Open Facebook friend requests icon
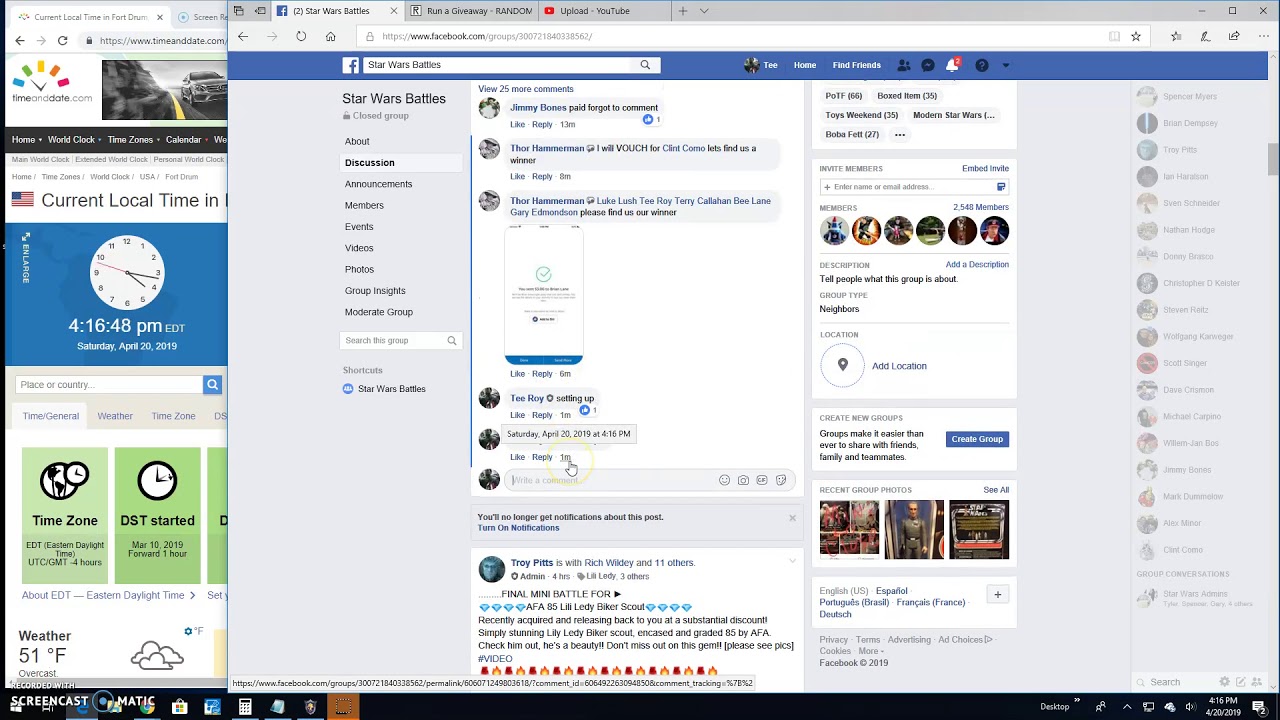The image size is (1280, 720). [904, 65]
